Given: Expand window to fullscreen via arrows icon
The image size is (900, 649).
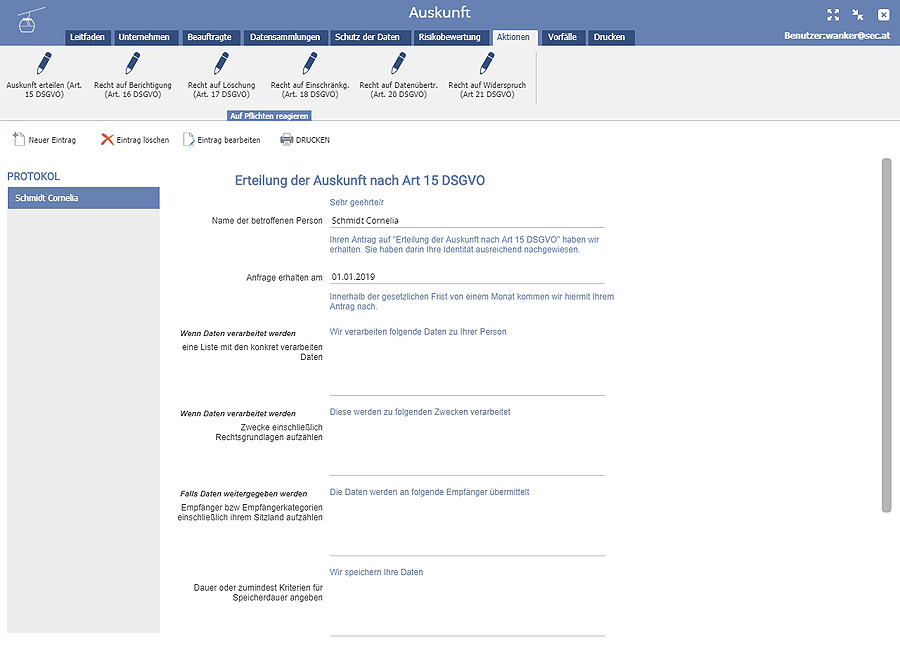Looking at the screenshot, I should [833, 15].
